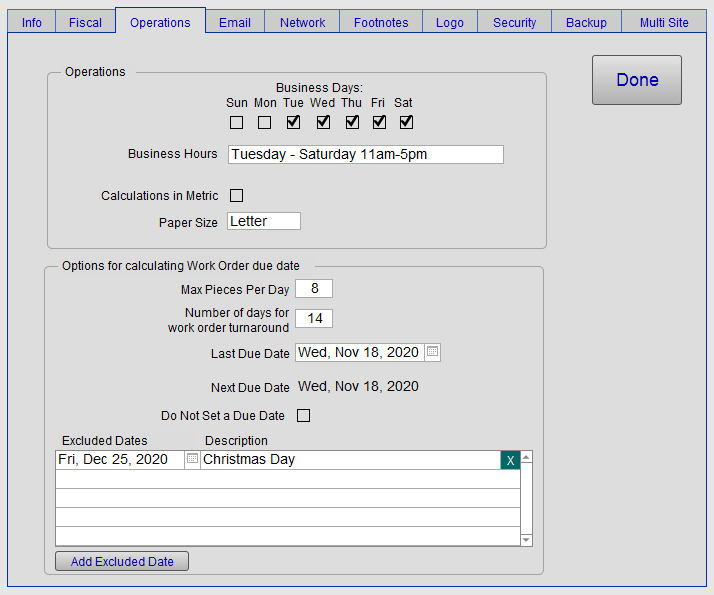Disable Saturday as a business day
Screen dimensions: 714x595
click(x=406, y=123)
